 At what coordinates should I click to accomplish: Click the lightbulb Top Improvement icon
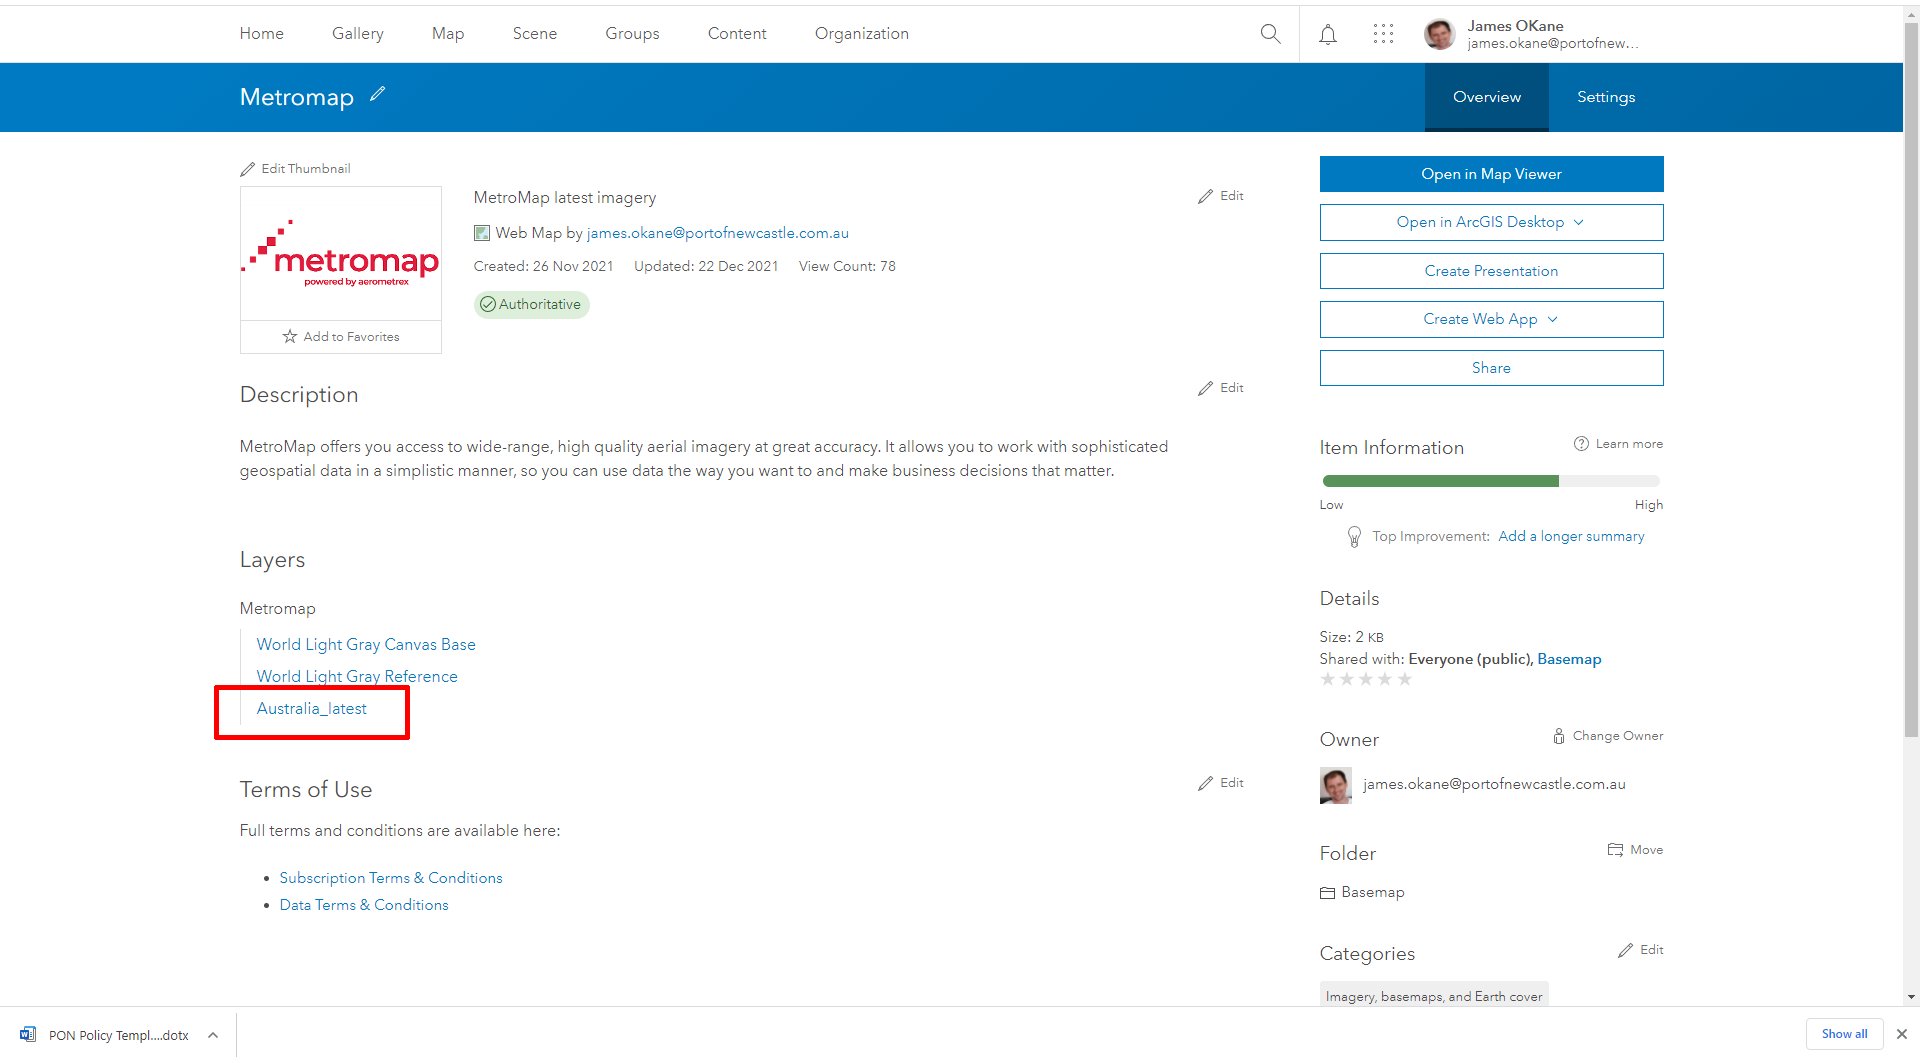click(1354, 537)
